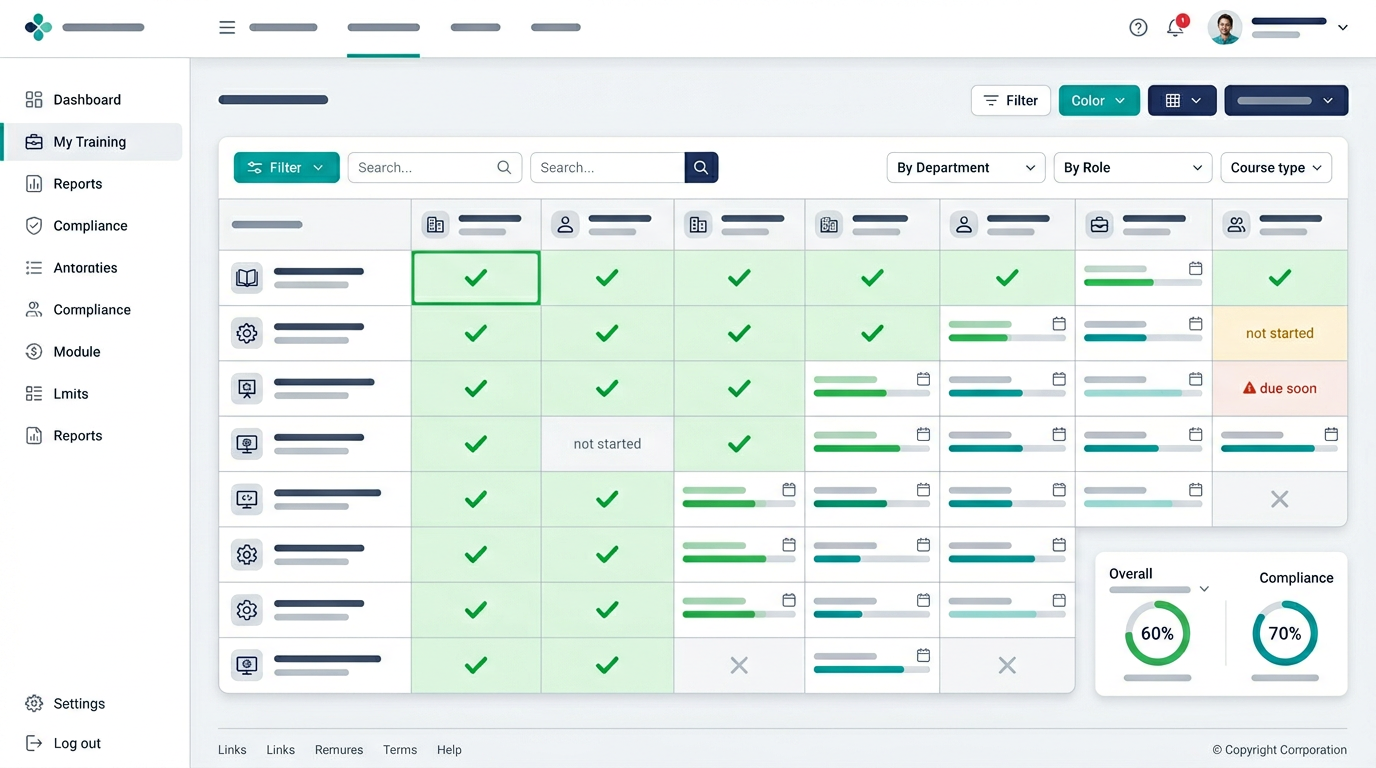This screenshot has height=768, width=1376.
Task: Open the notifications bell
Action: coord(1176,28)
